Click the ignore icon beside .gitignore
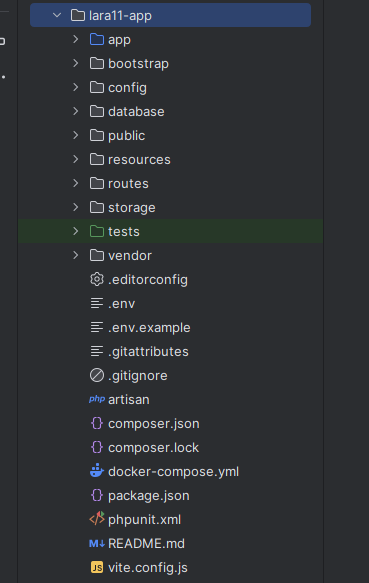 [97, 375]
